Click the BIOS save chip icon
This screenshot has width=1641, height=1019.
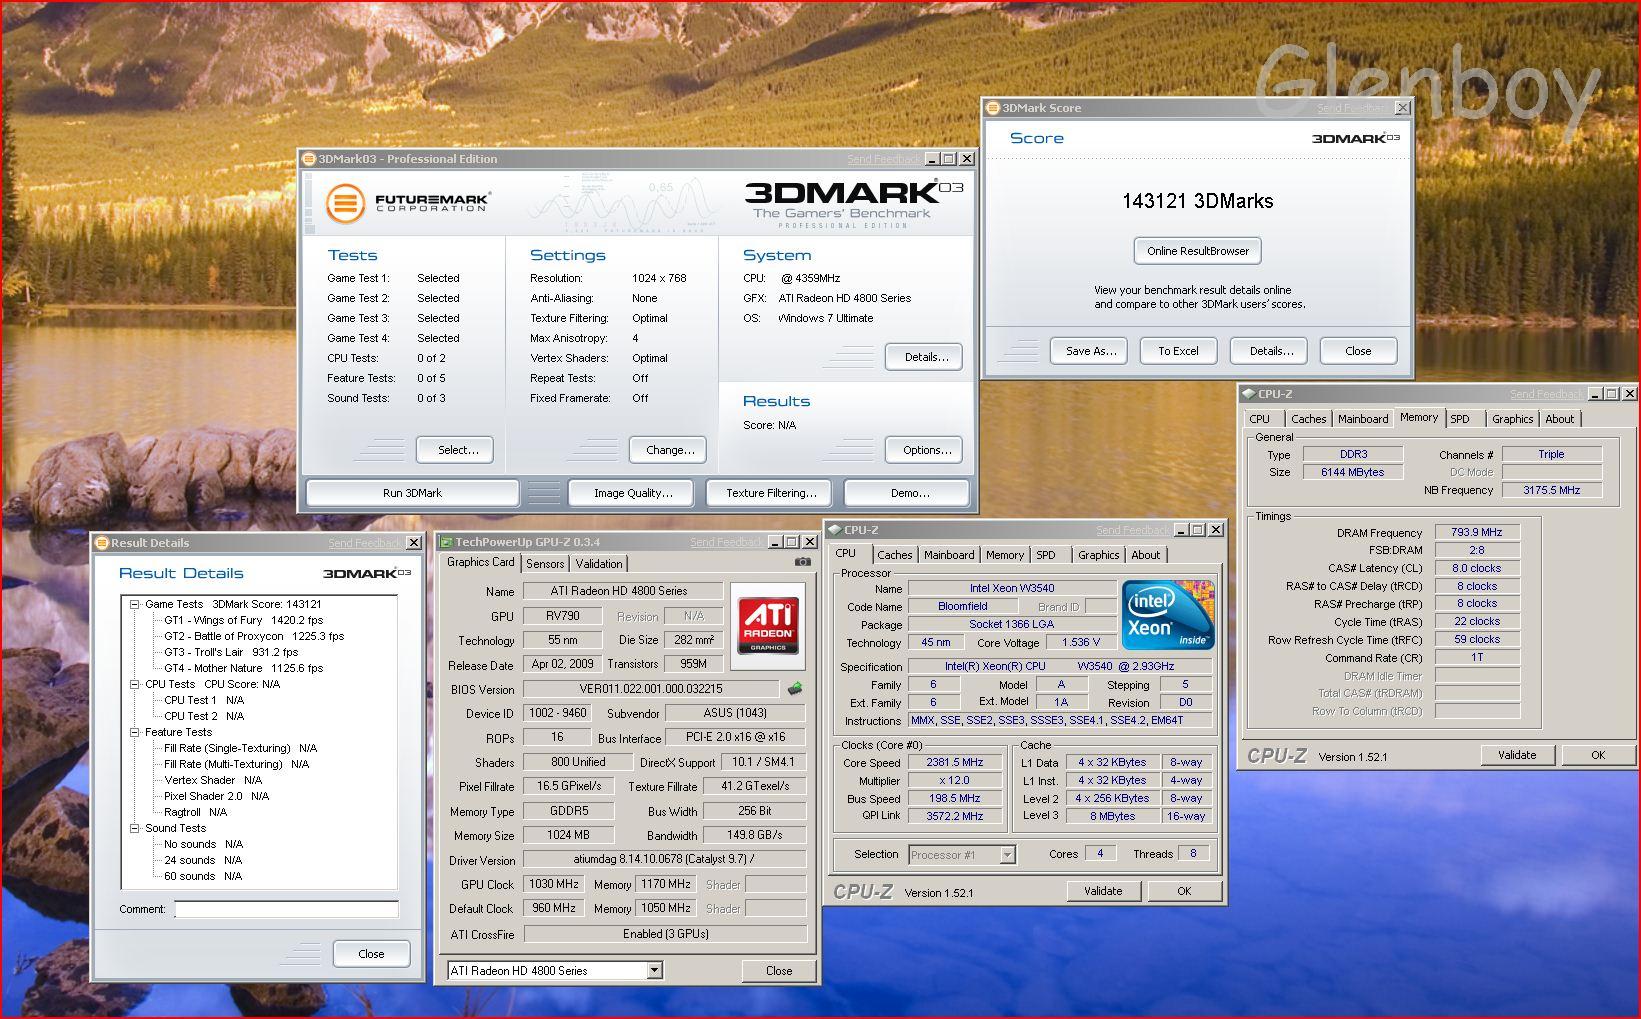point(795,689)
